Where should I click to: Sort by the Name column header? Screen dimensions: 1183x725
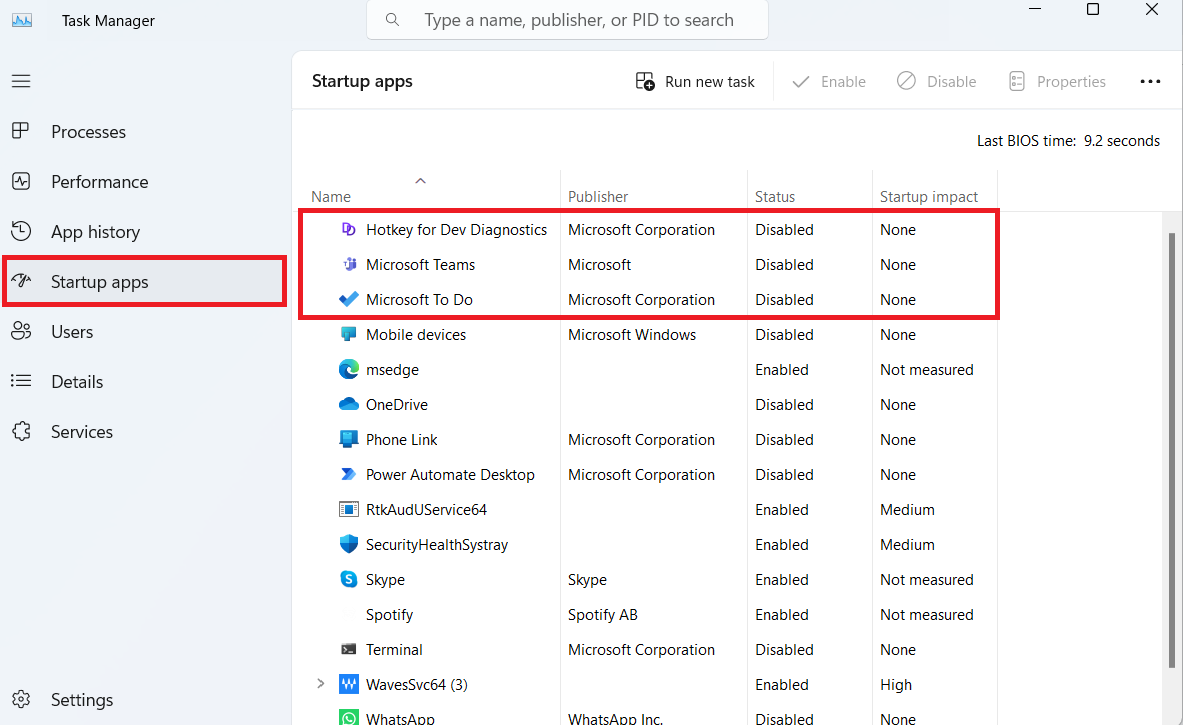click(x=331, y=196)
